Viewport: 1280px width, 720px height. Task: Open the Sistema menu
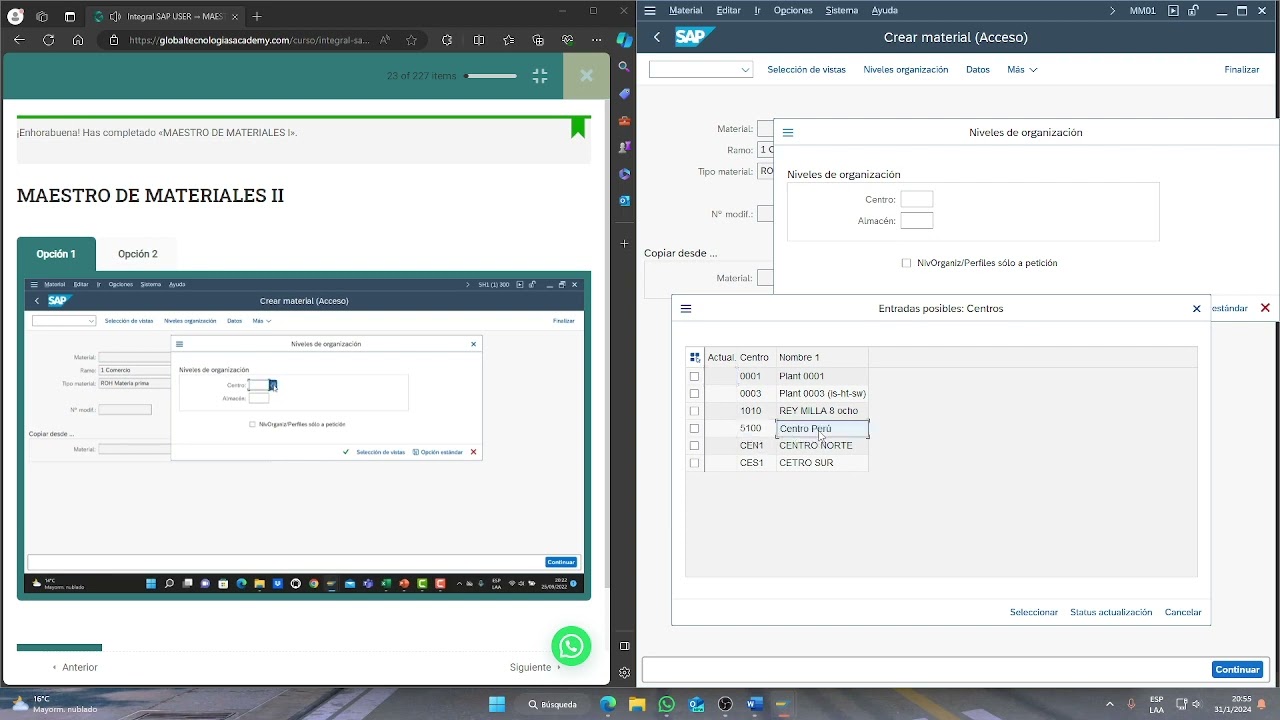(841, 10)
